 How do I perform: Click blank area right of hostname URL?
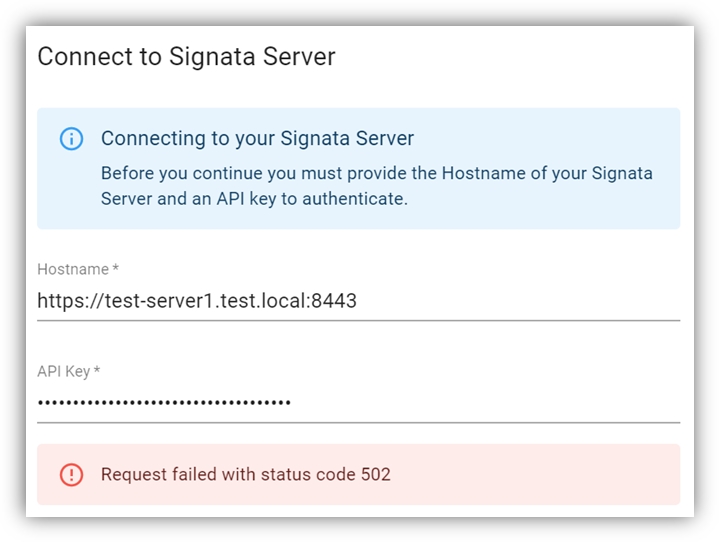tap(520, 300)
